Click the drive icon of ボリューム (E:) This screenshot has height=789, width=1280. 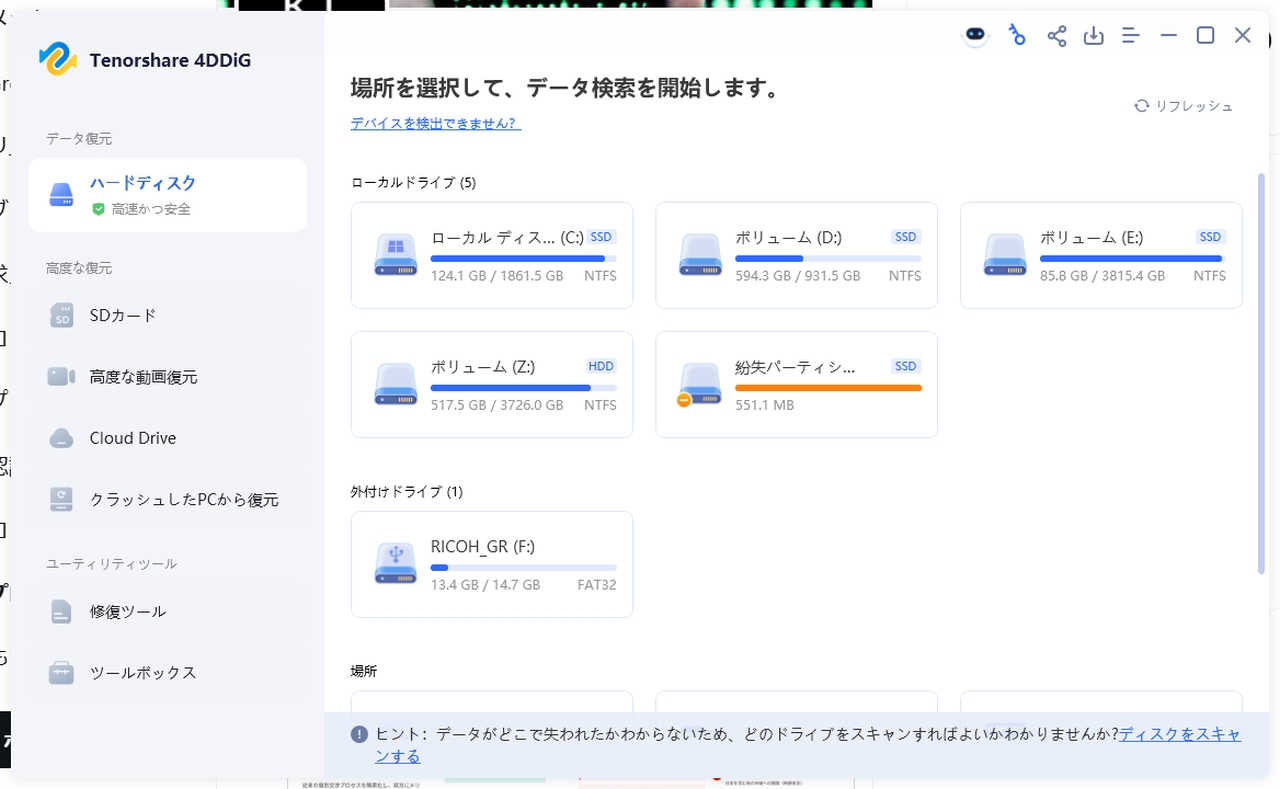pos(1005,255)
